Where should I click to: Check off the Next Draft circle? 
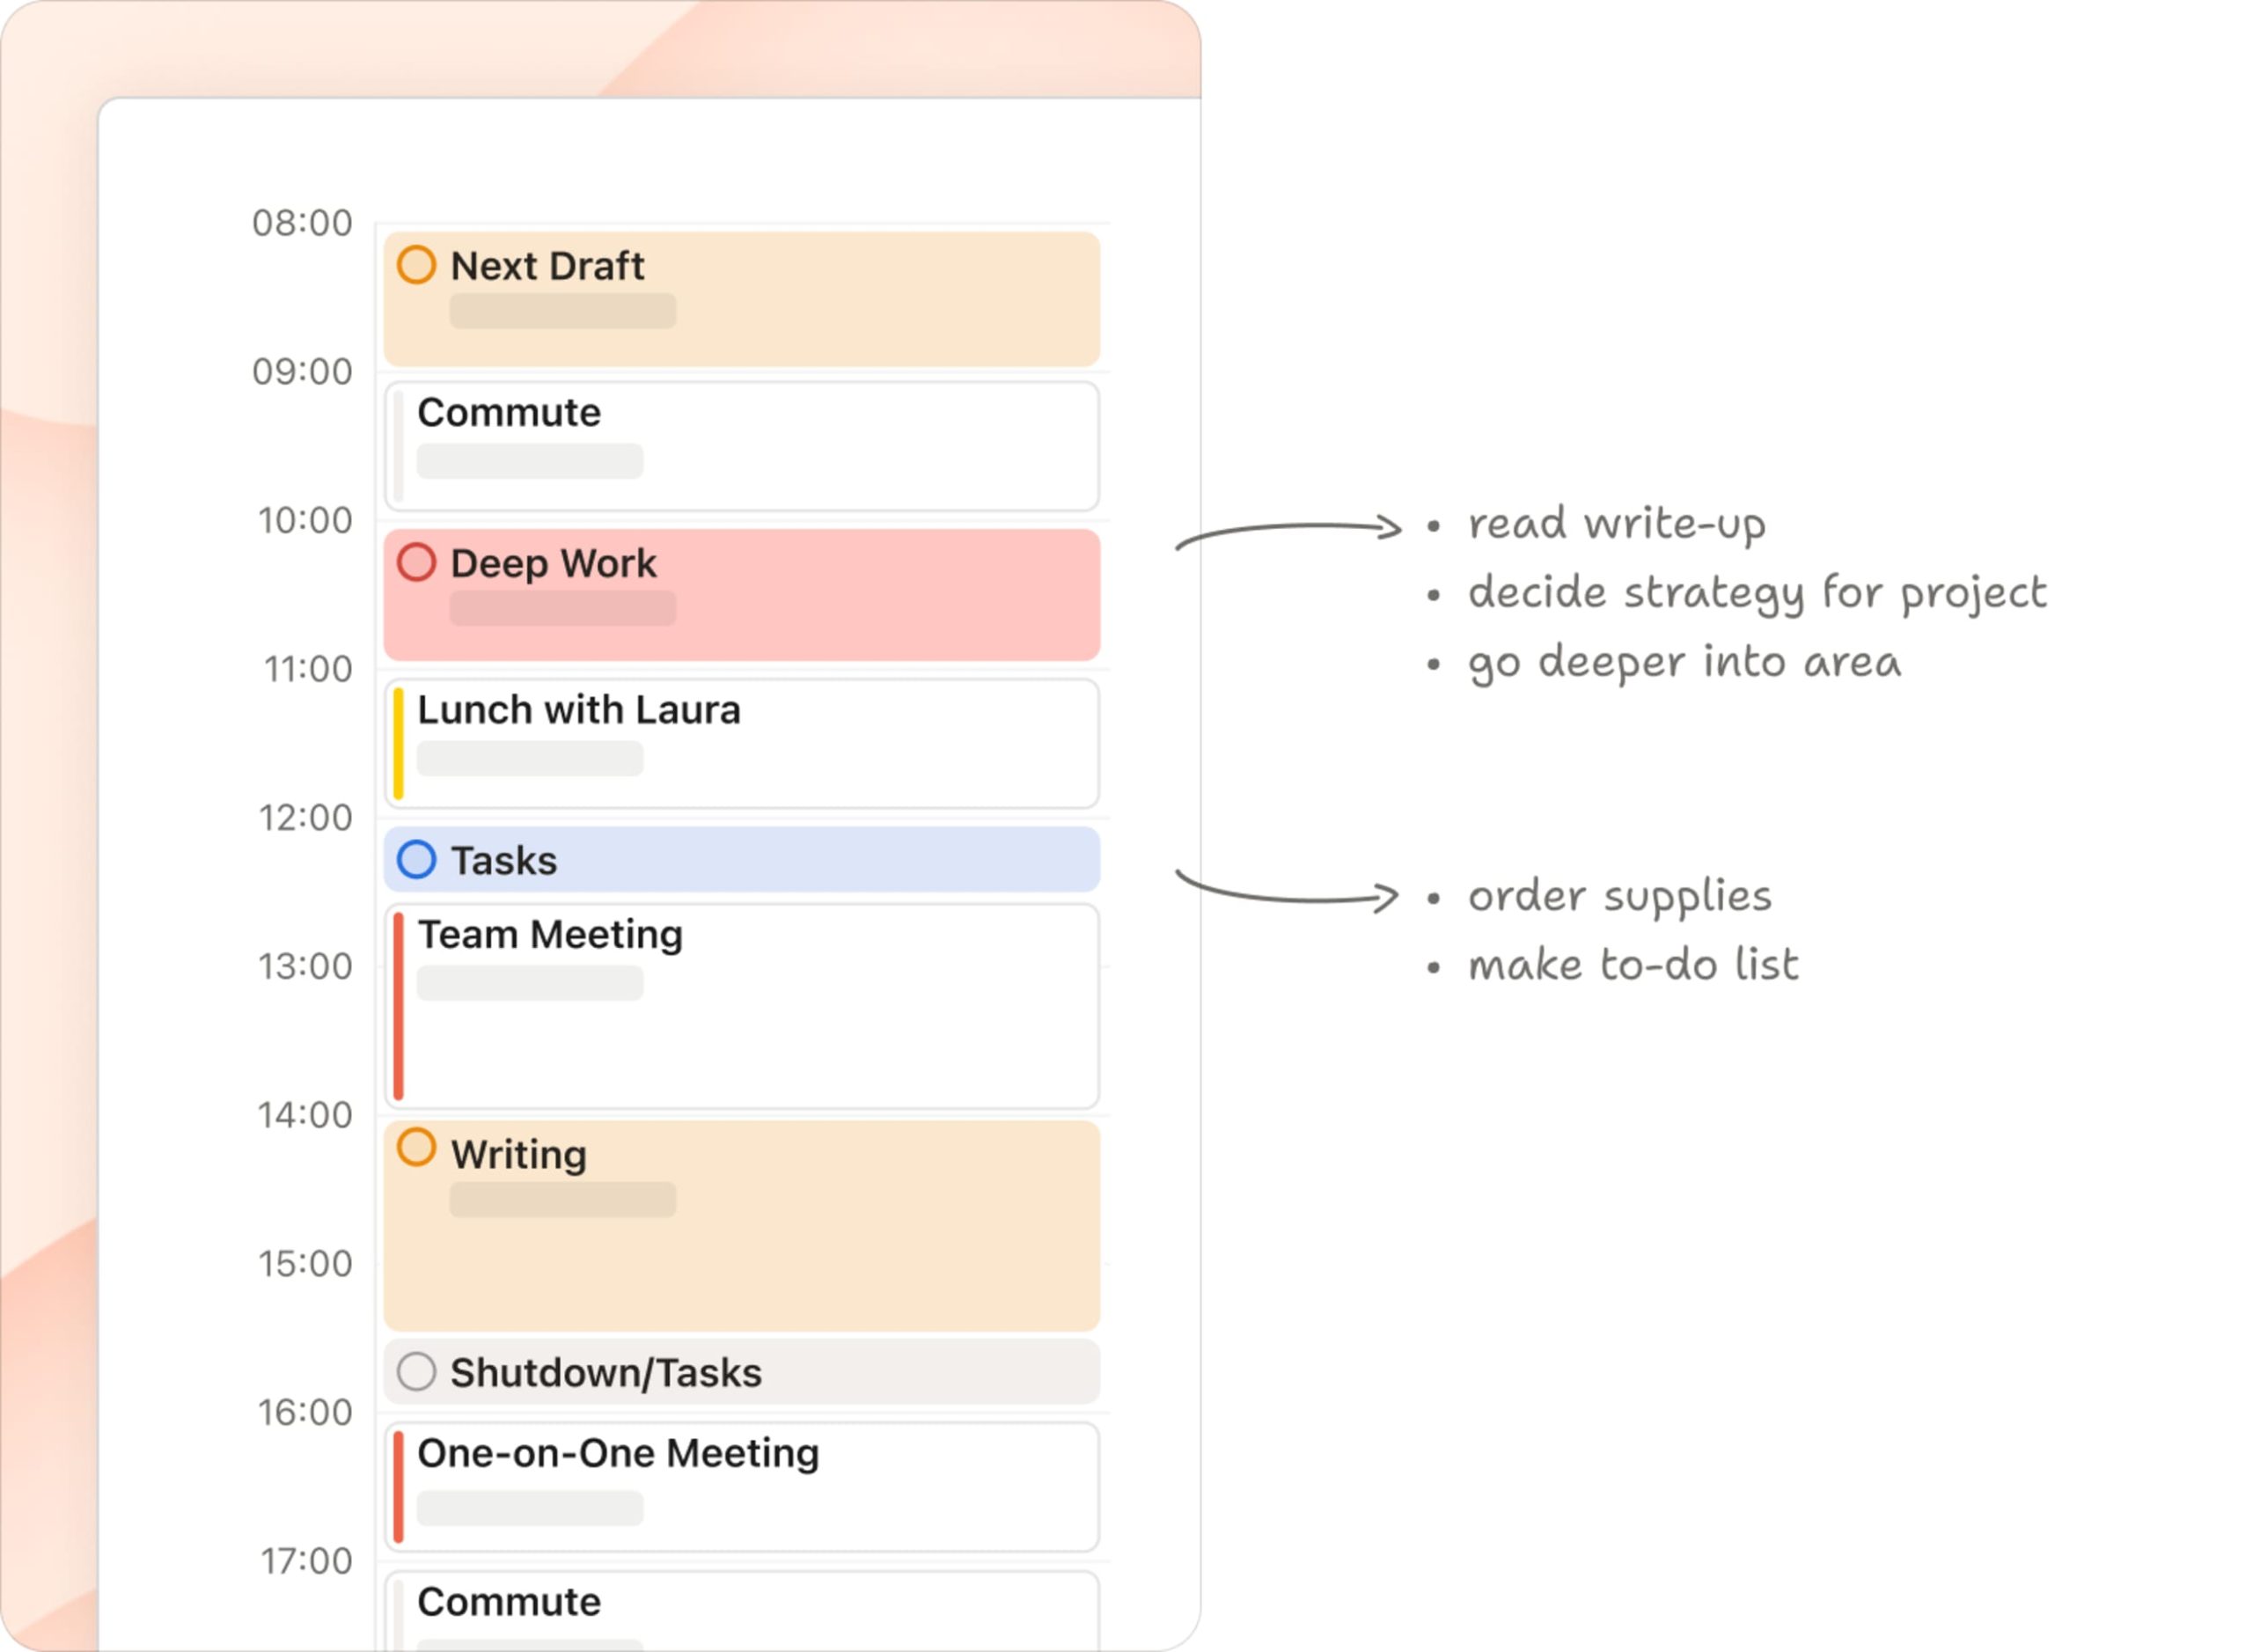click(x=416, y=265)
